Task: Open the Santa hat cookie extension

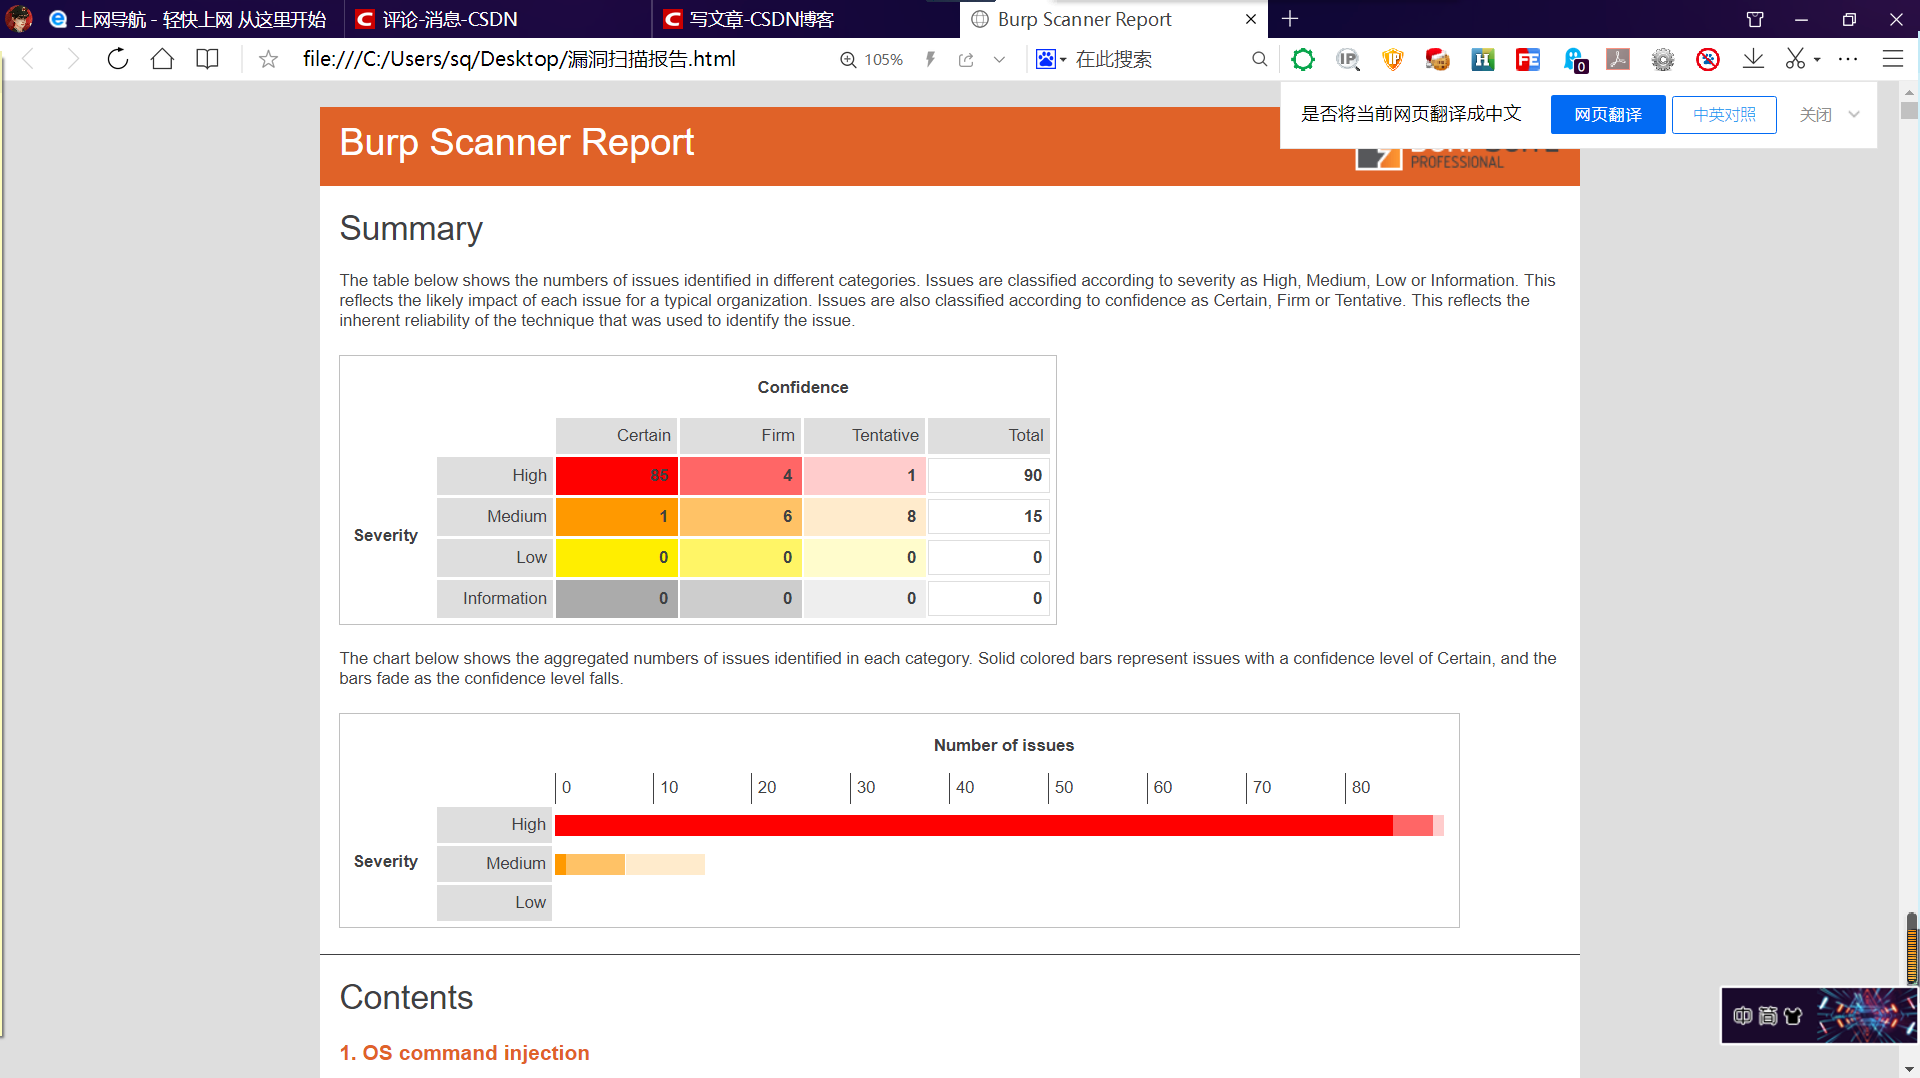Action: (1437, 60)
